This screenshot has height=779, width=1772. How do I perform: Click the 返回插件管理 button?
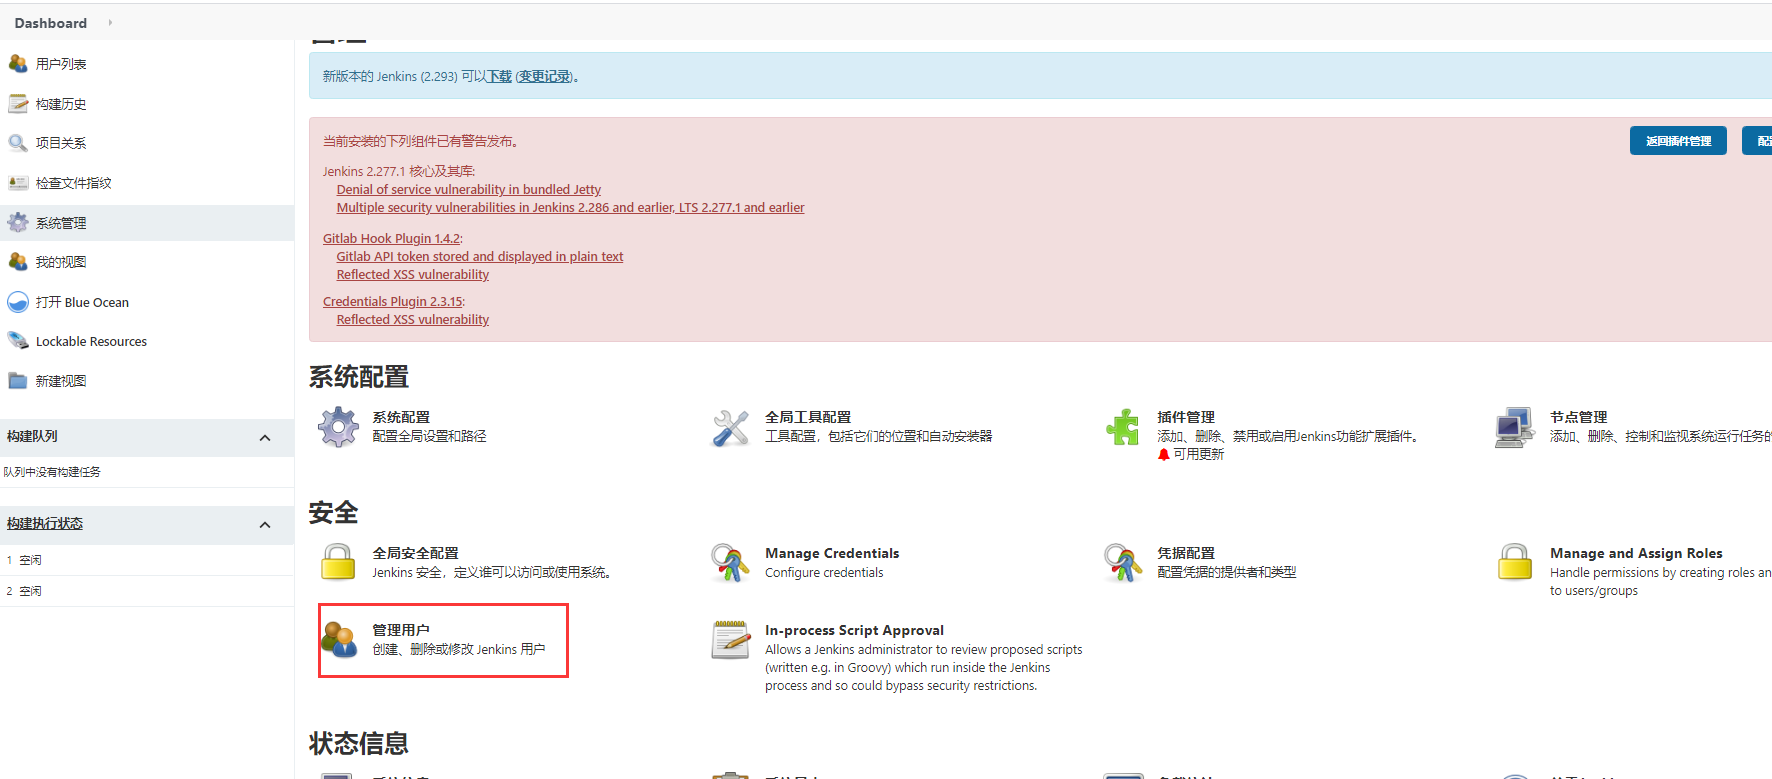1678,141
